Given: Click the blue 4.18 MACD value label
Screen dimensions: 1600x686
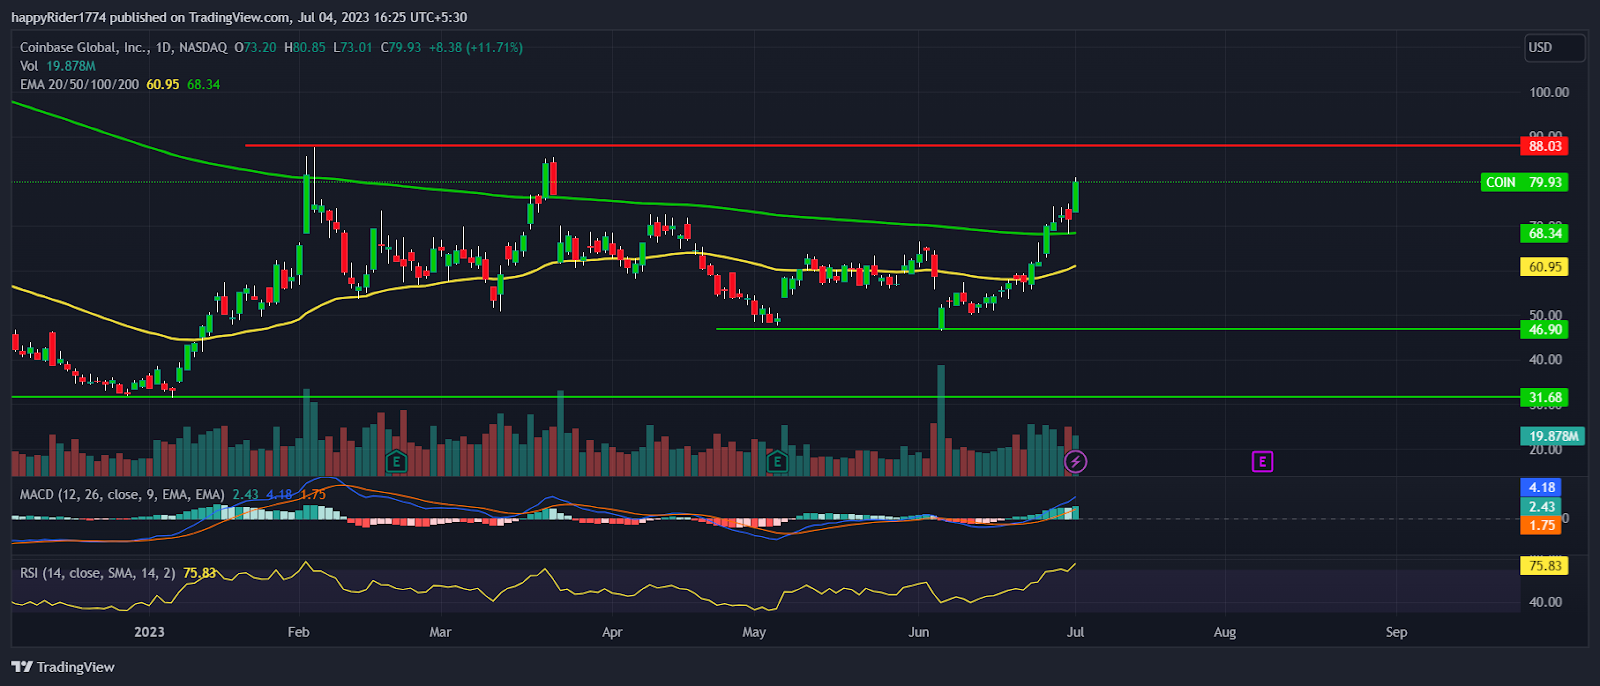Looking at the screenshot, I should pos(1541,487).
